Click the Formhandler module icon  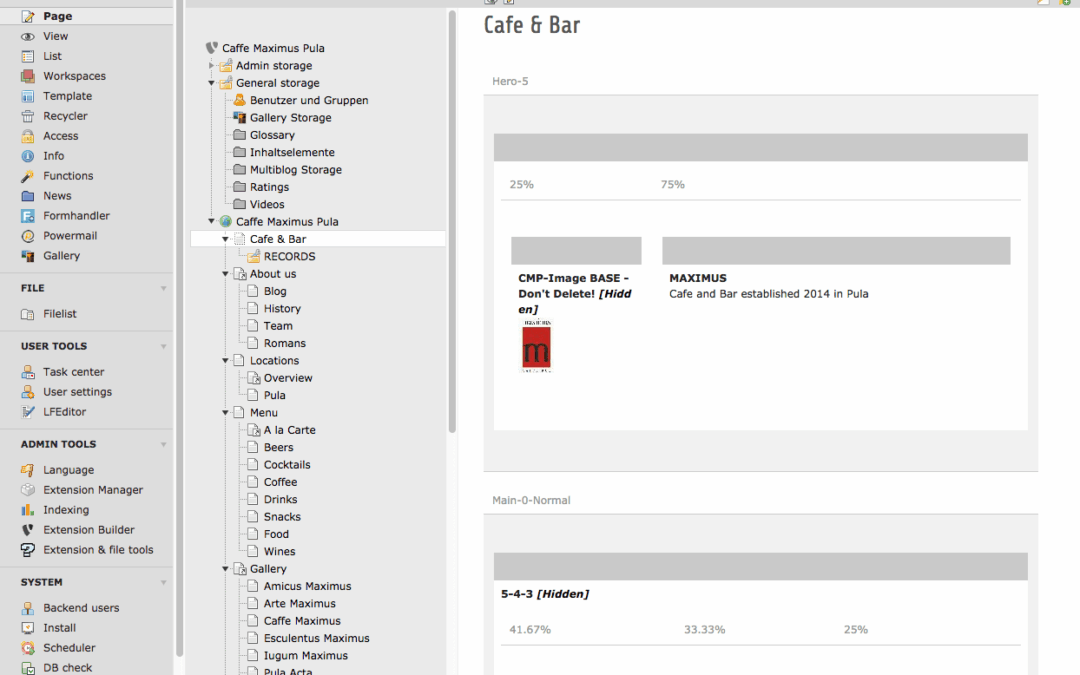(28, 216)
